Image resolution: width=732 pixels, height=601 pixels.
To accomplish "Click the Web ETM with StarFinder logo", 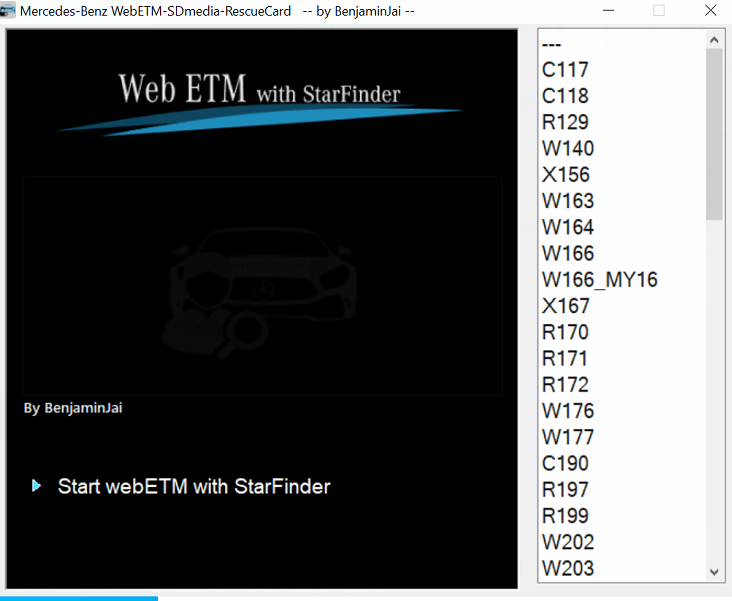I will pos(260,100).
